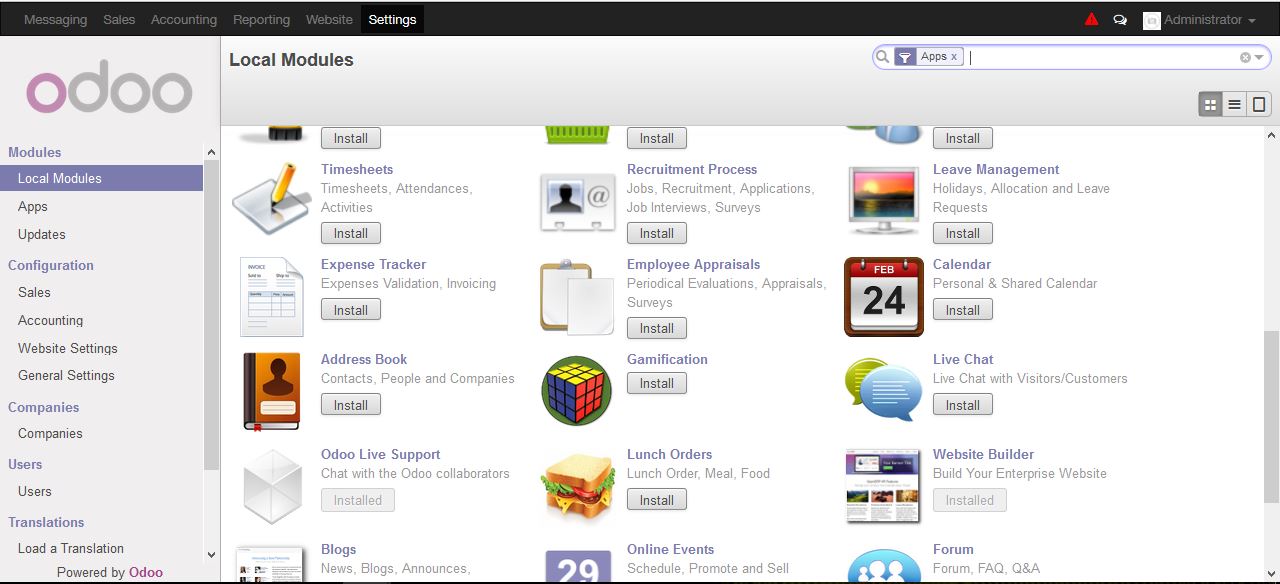The height and width of the screenshot is (584, 1280).
Task: Switch to kanban grid view
Action: [1211, 104]
